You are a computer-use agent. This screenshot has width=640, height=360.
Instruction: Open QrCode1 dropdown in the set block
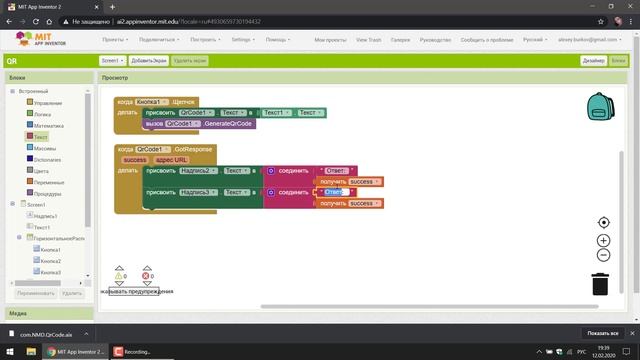(x=197, y=112)
